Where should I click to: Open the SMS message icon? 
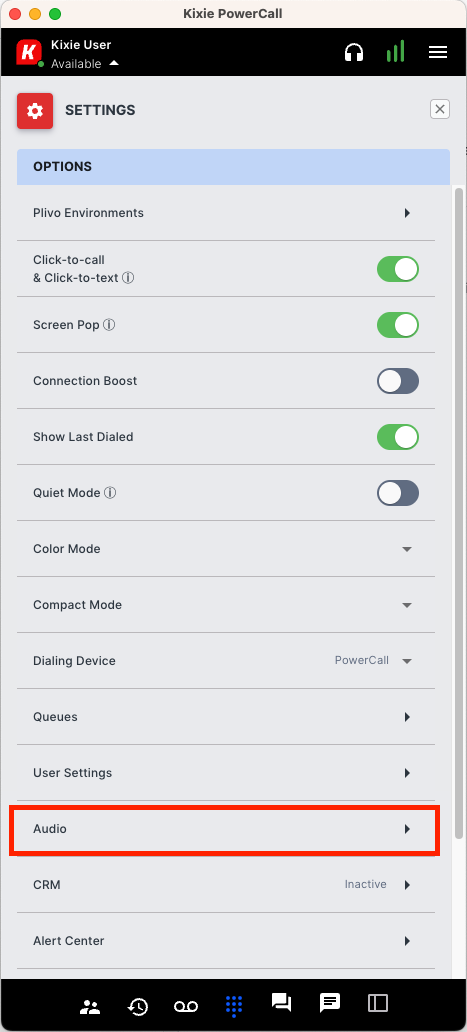[330, 1003]
